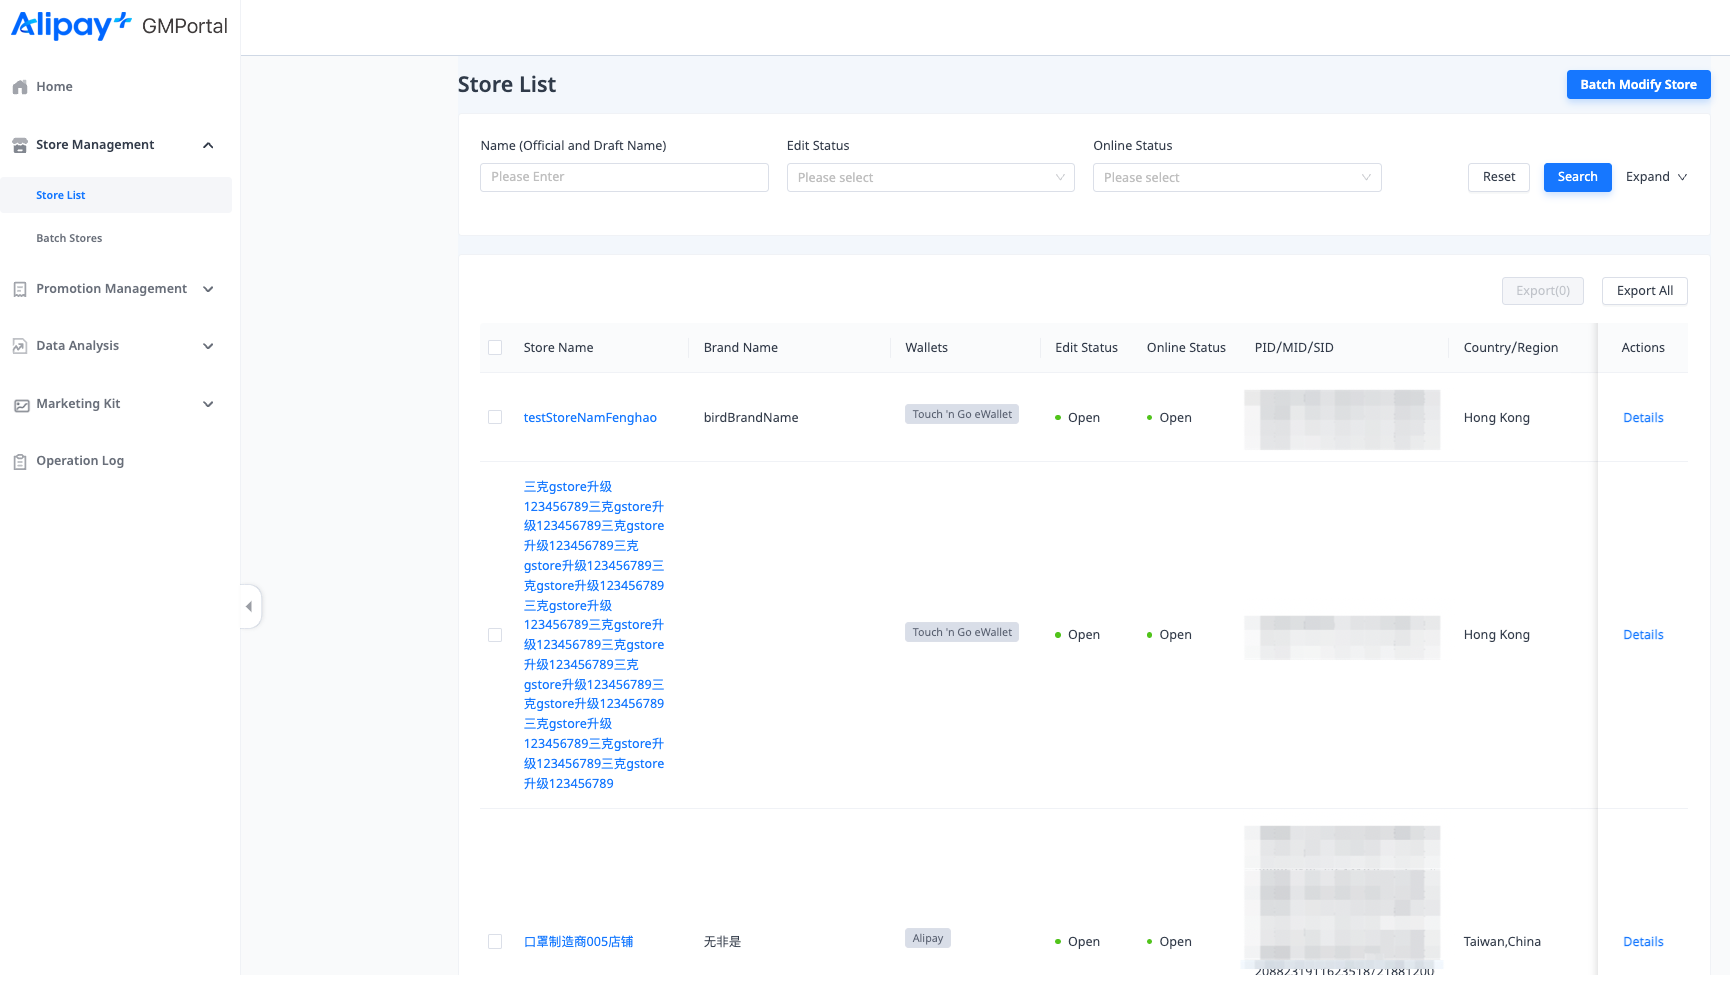
Task: Expand additional search filters
Action: 1656,177
